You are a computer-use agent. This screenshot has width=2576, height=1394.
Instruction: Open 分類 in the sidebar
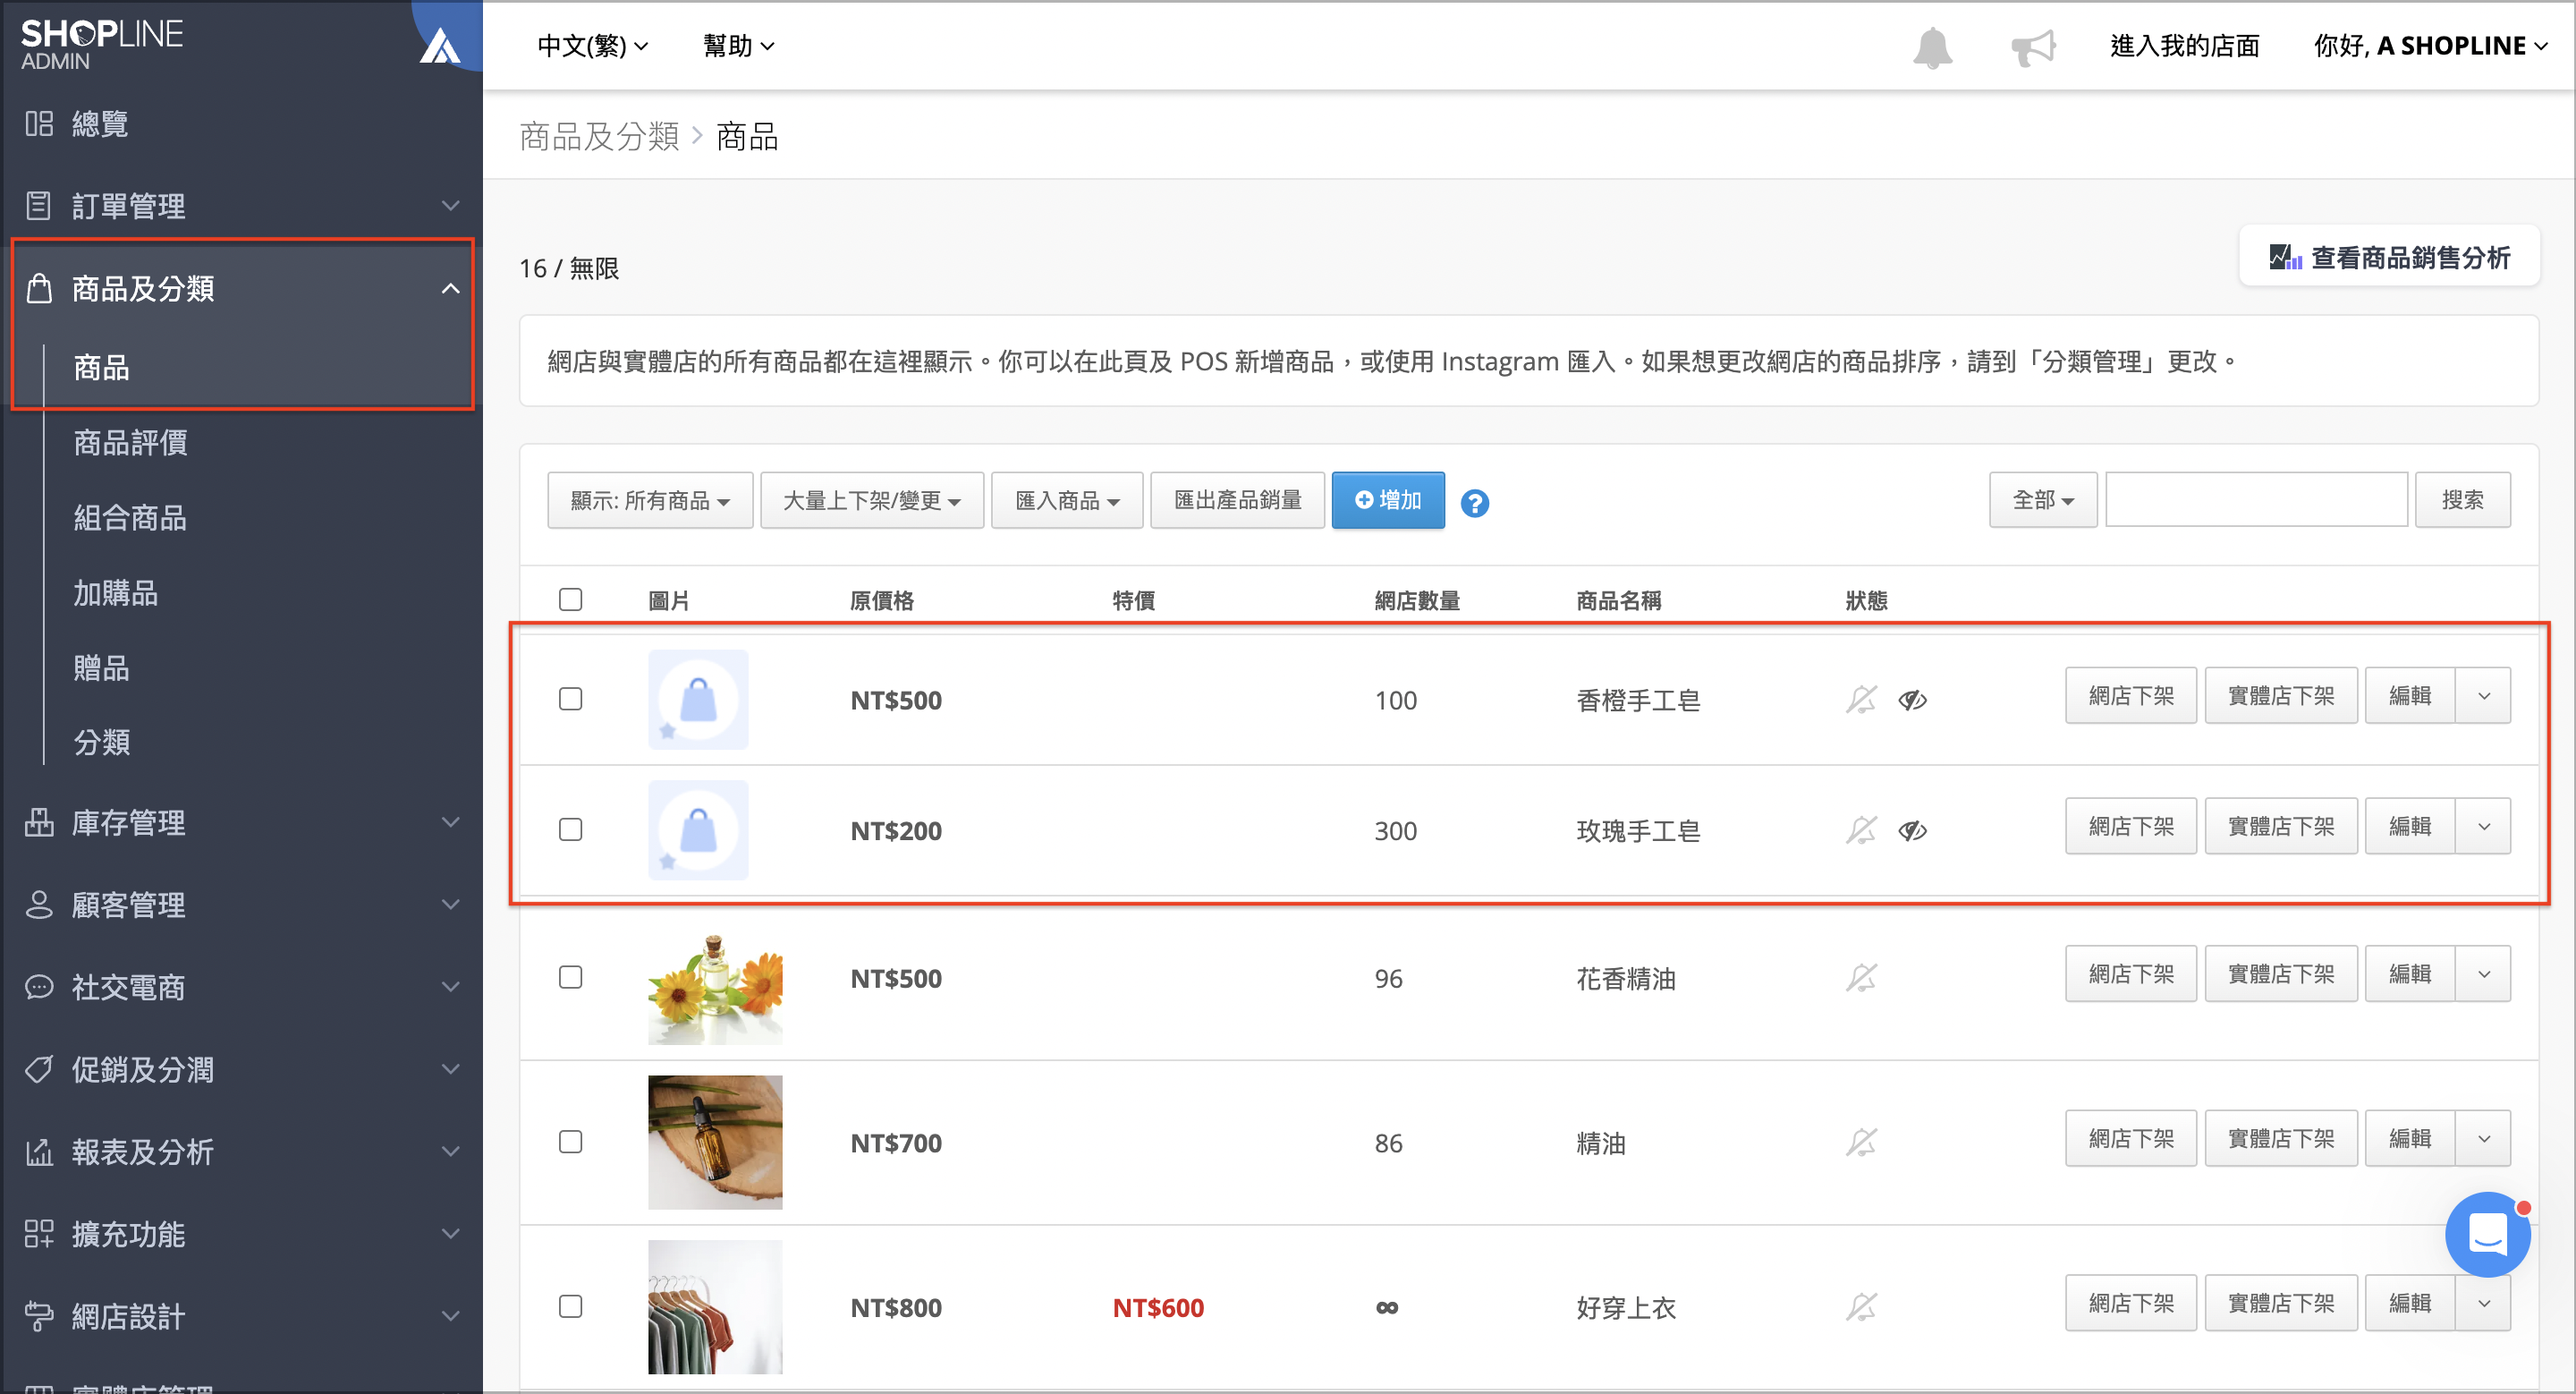click(x=101, y=742)
